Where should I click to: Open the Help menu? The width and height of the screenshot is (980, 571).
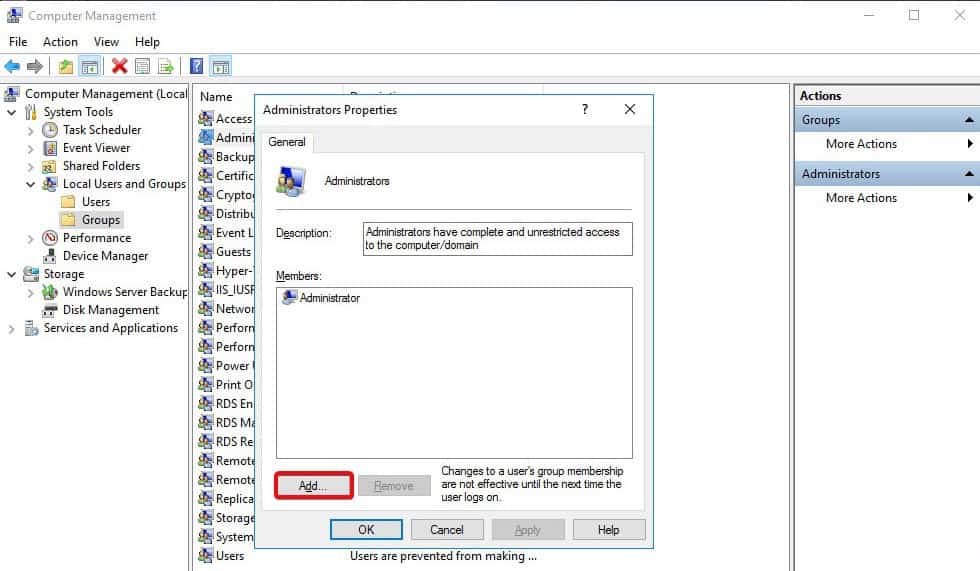(148, 42)
